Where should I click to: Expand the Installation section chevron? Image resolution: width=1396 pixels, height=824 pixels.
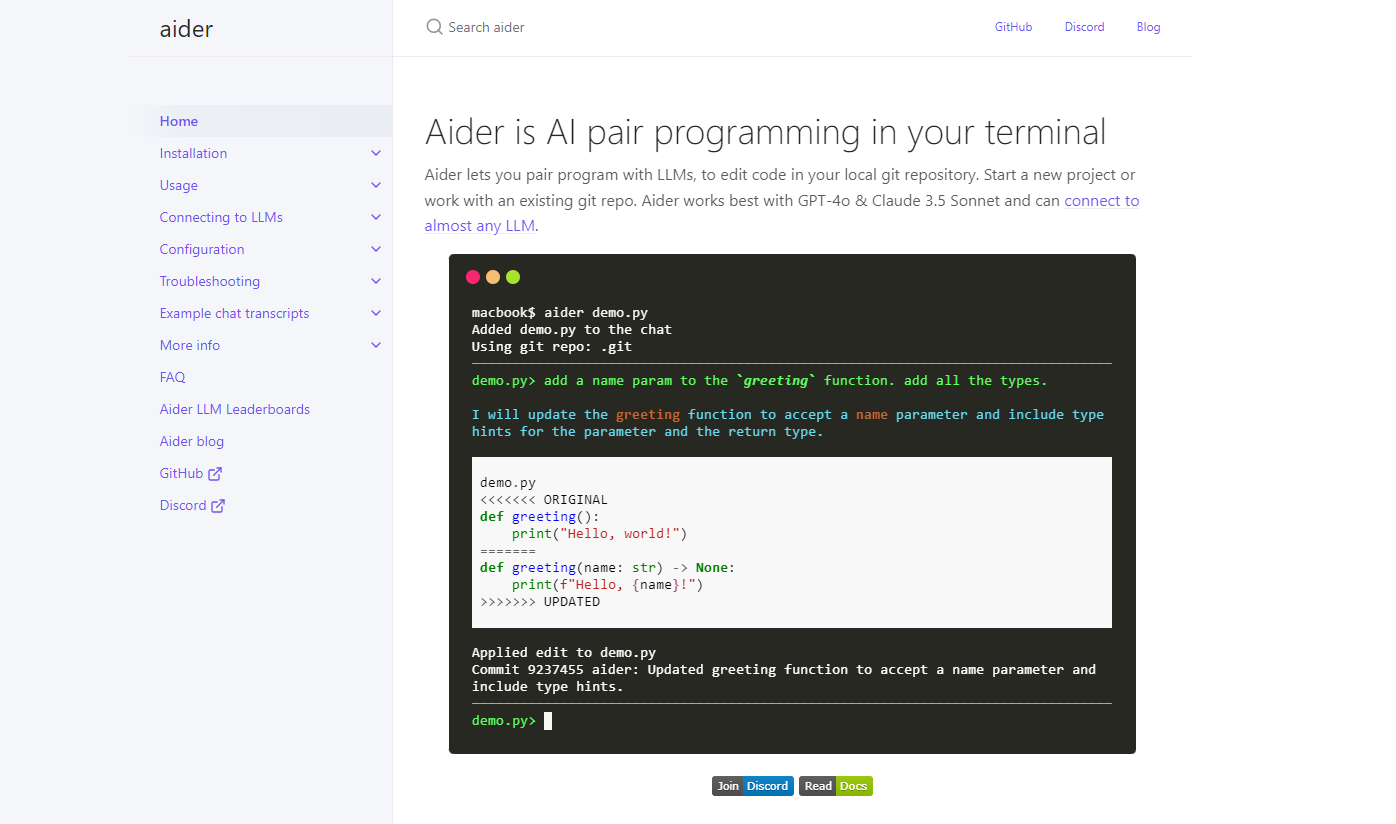(x=376, y=153)
